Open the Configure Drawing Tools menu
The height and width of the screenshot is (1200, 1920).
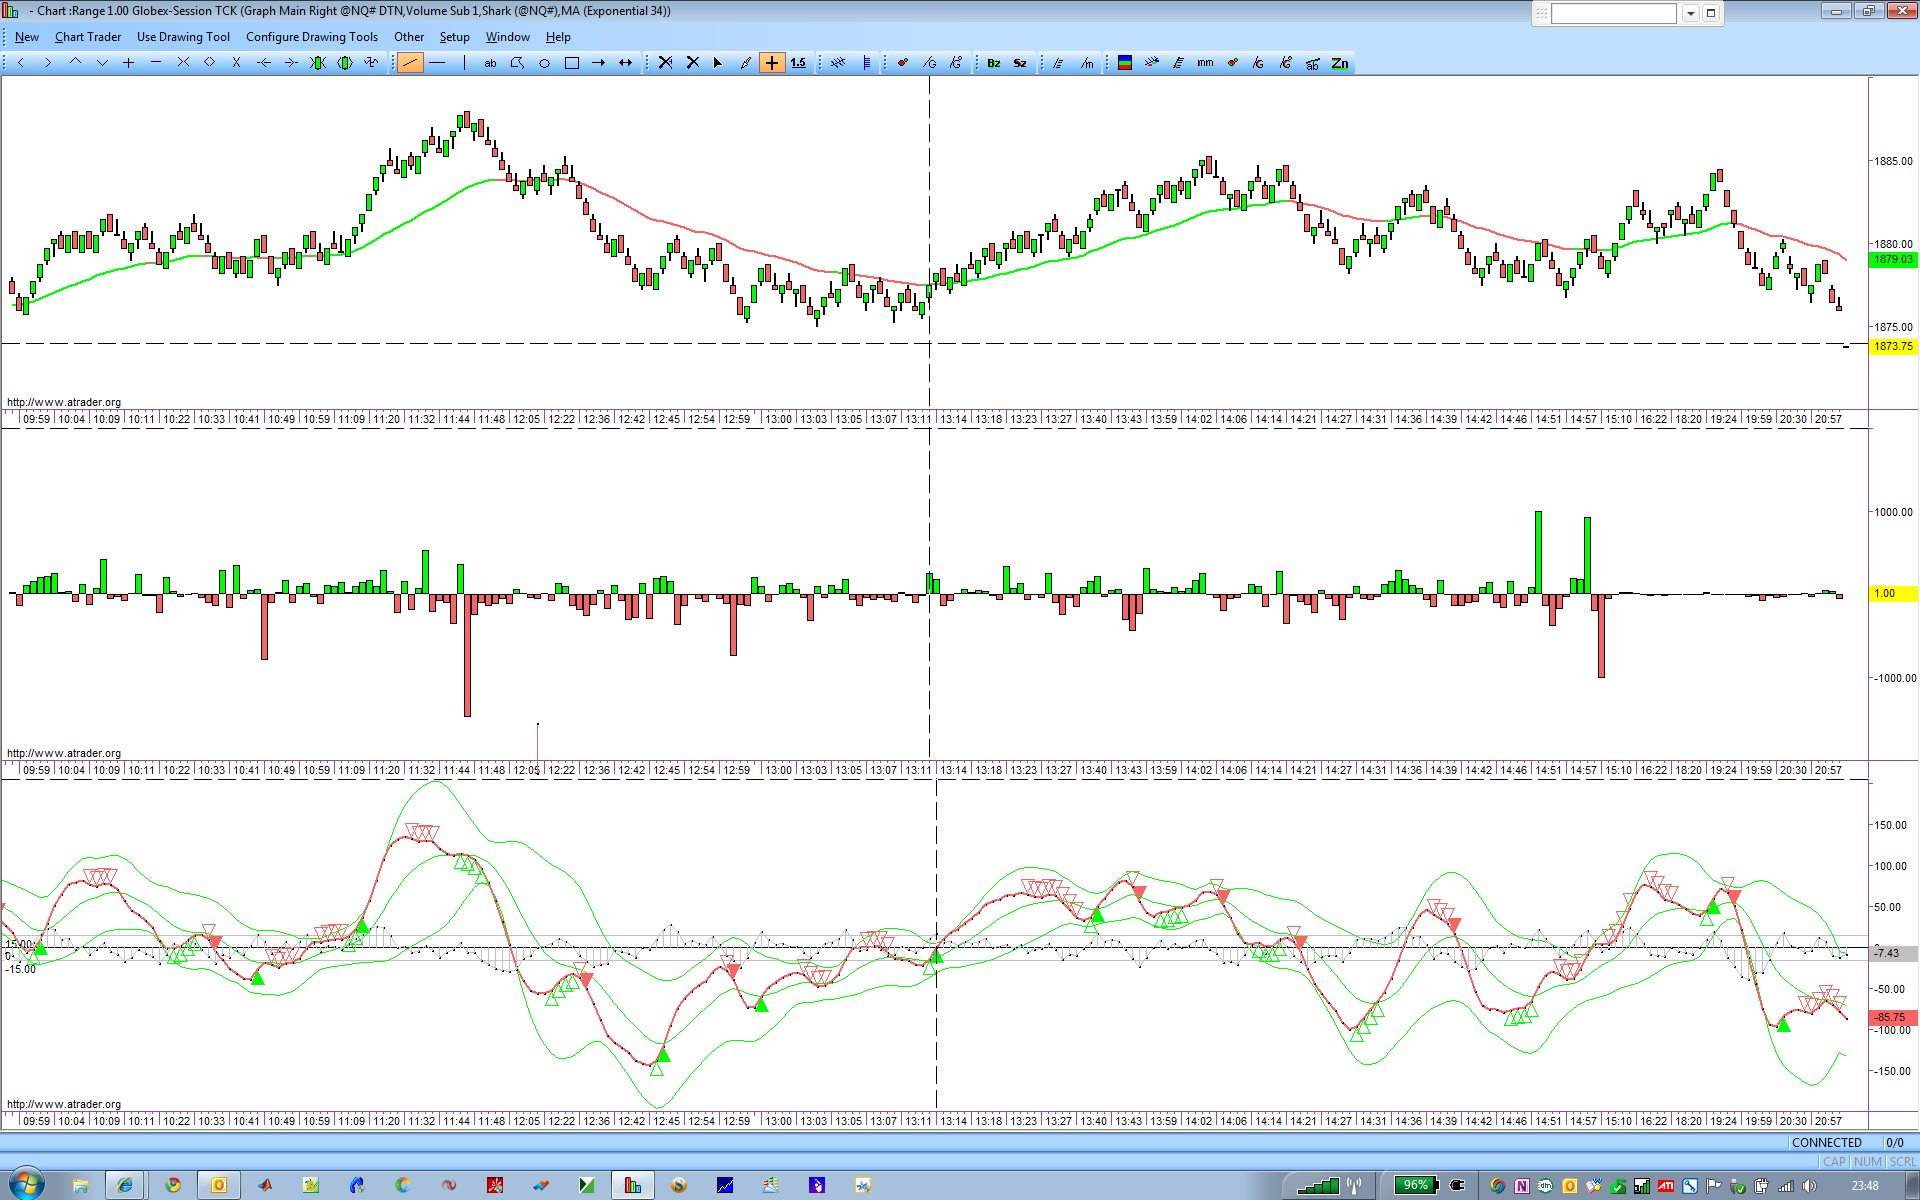312,37
